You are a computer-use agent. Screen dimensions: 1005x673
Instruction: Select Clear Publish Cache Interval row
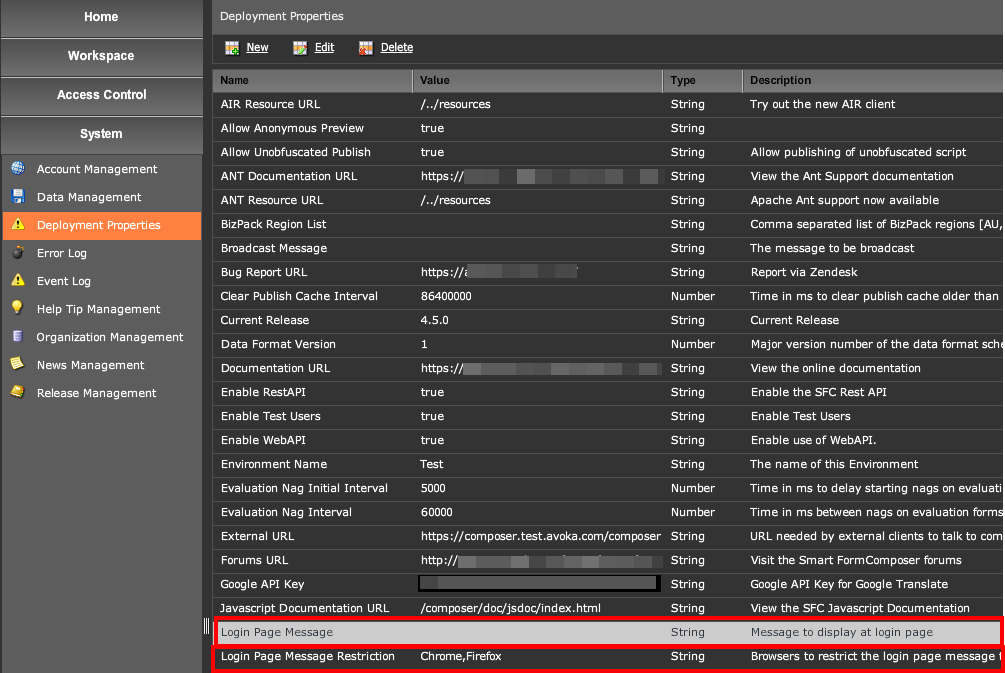(x=608, y=296)
